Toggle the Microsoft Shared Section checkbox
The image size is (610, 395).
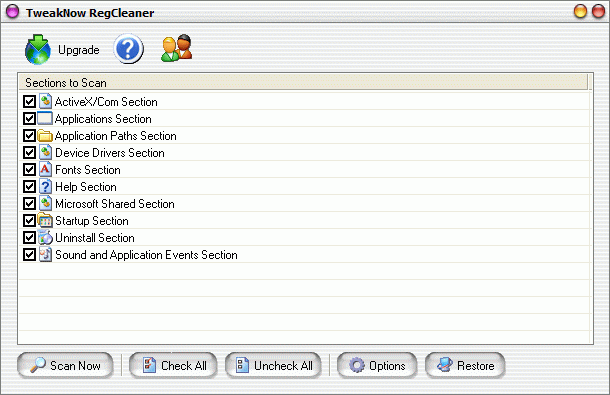tap(29, 204)
